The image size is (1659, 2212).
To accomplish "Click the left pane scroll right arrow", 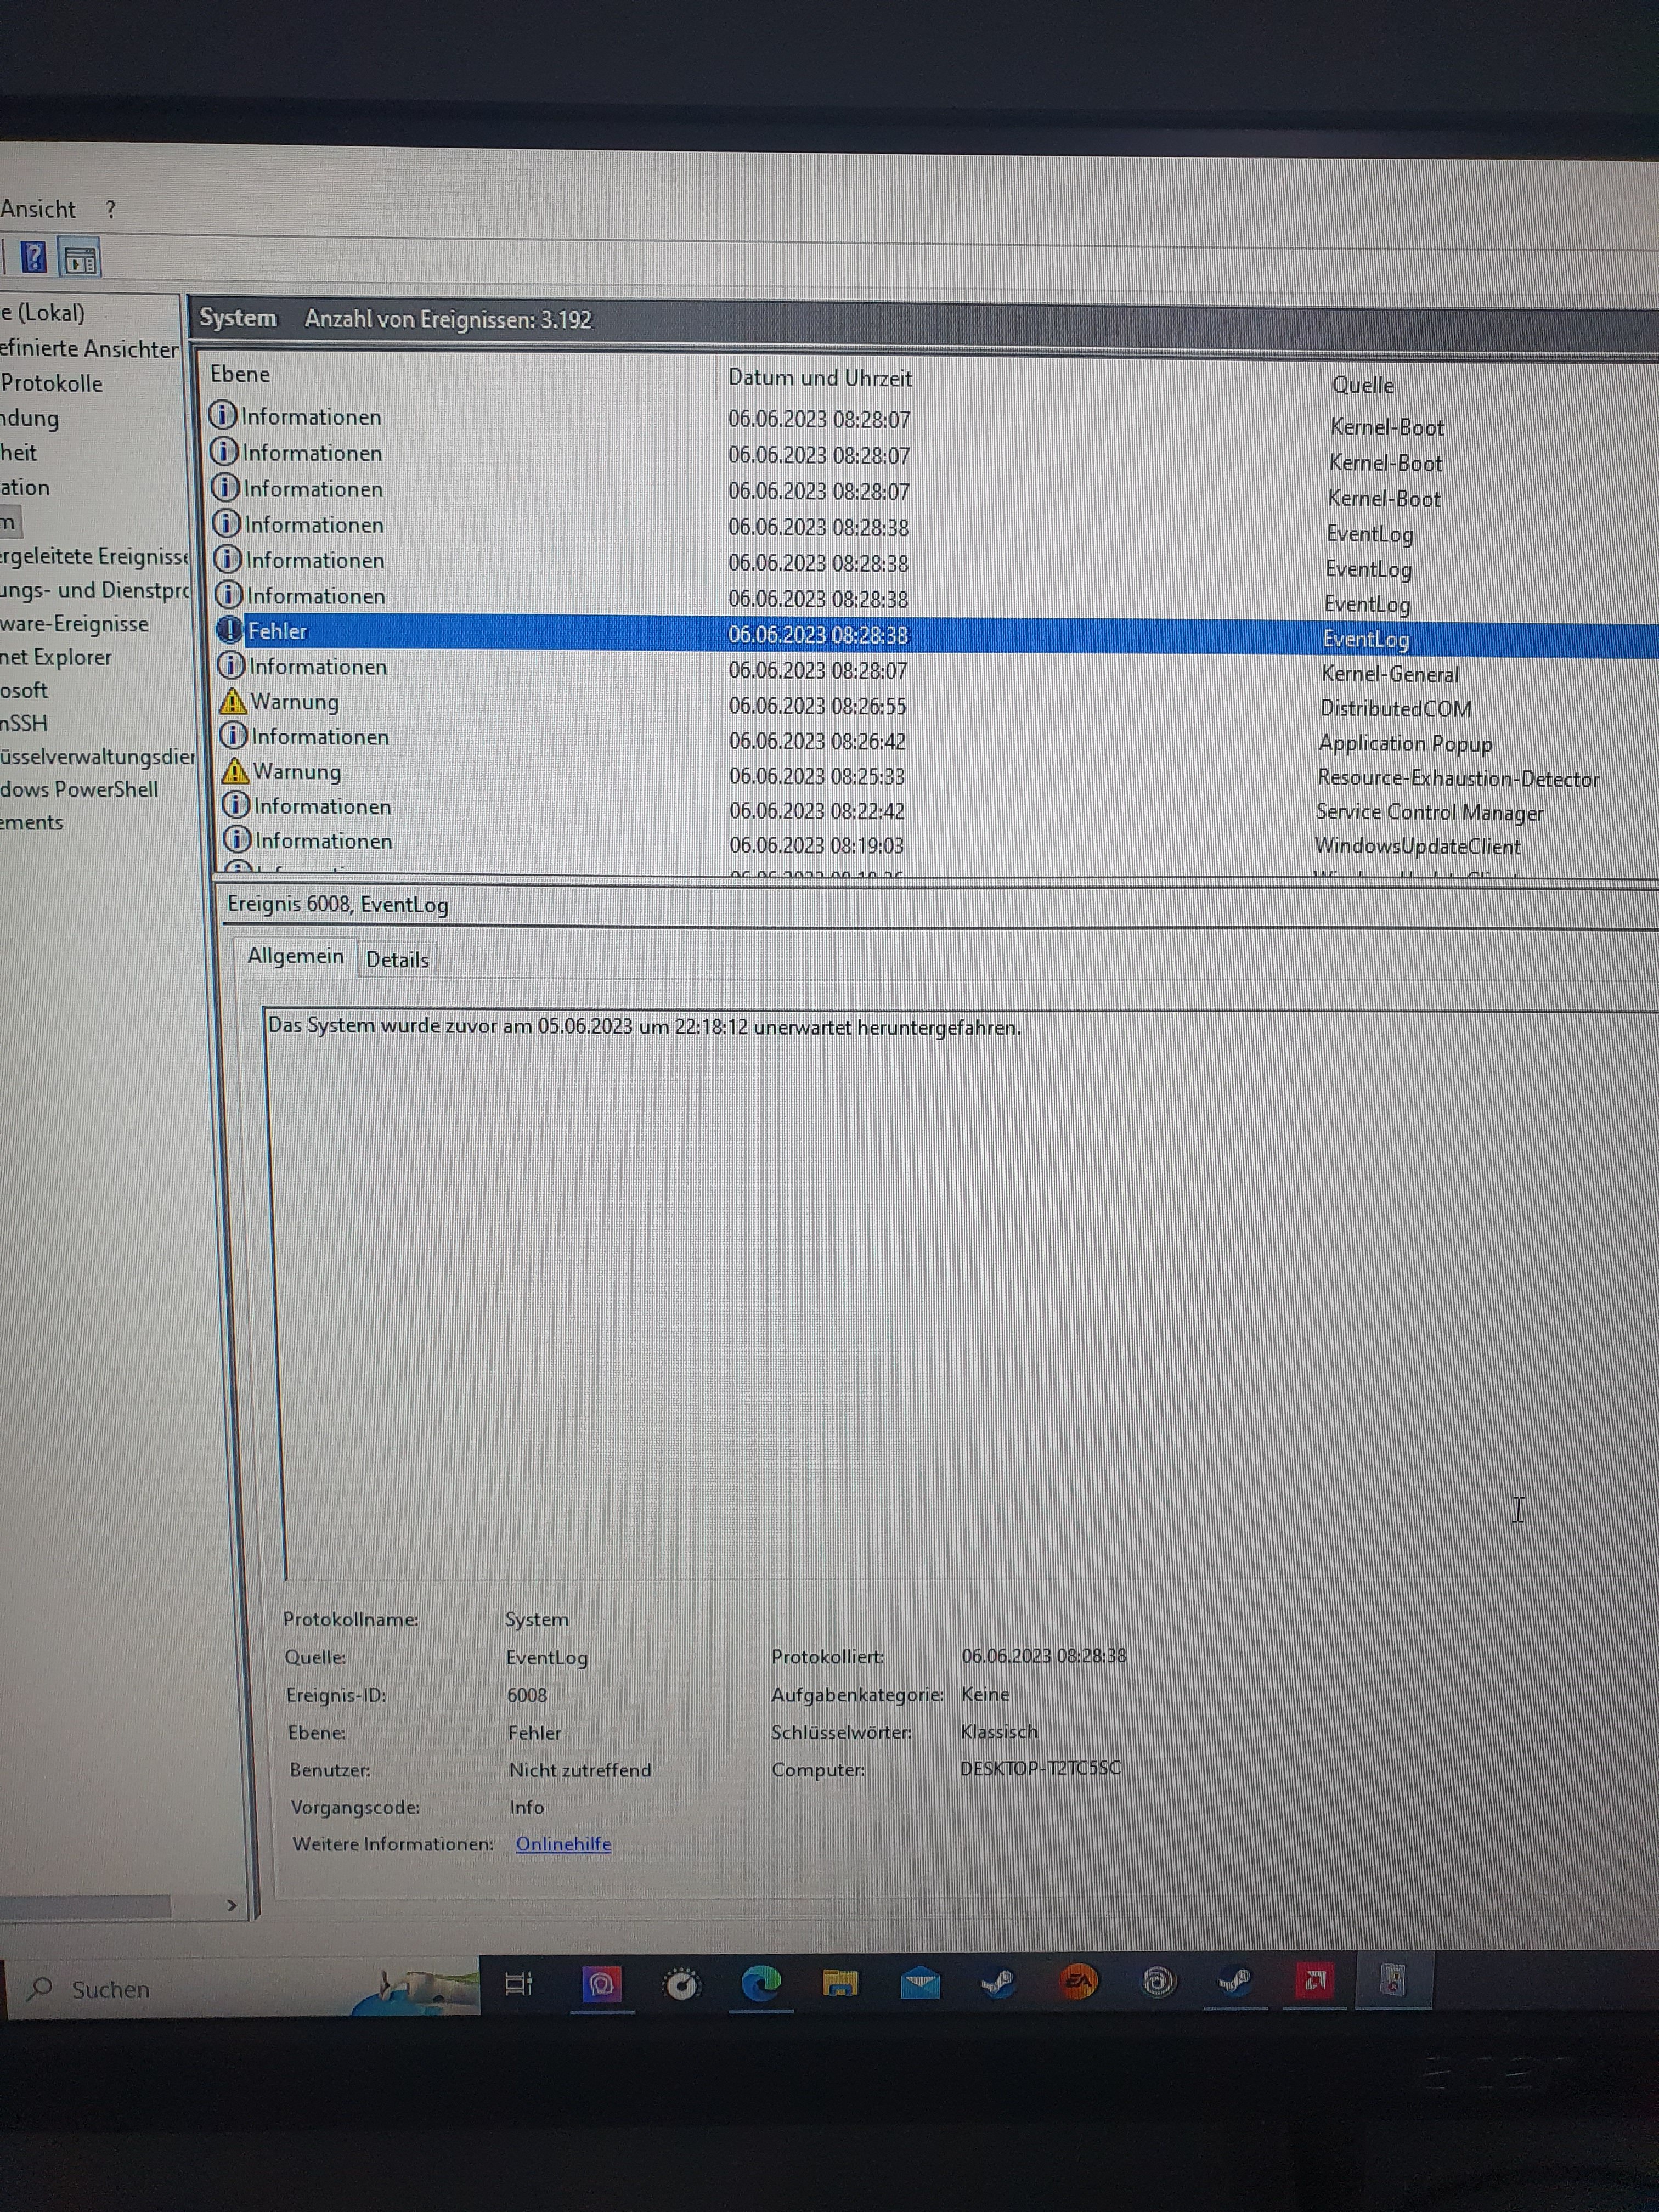I will tap(232, 1906).
